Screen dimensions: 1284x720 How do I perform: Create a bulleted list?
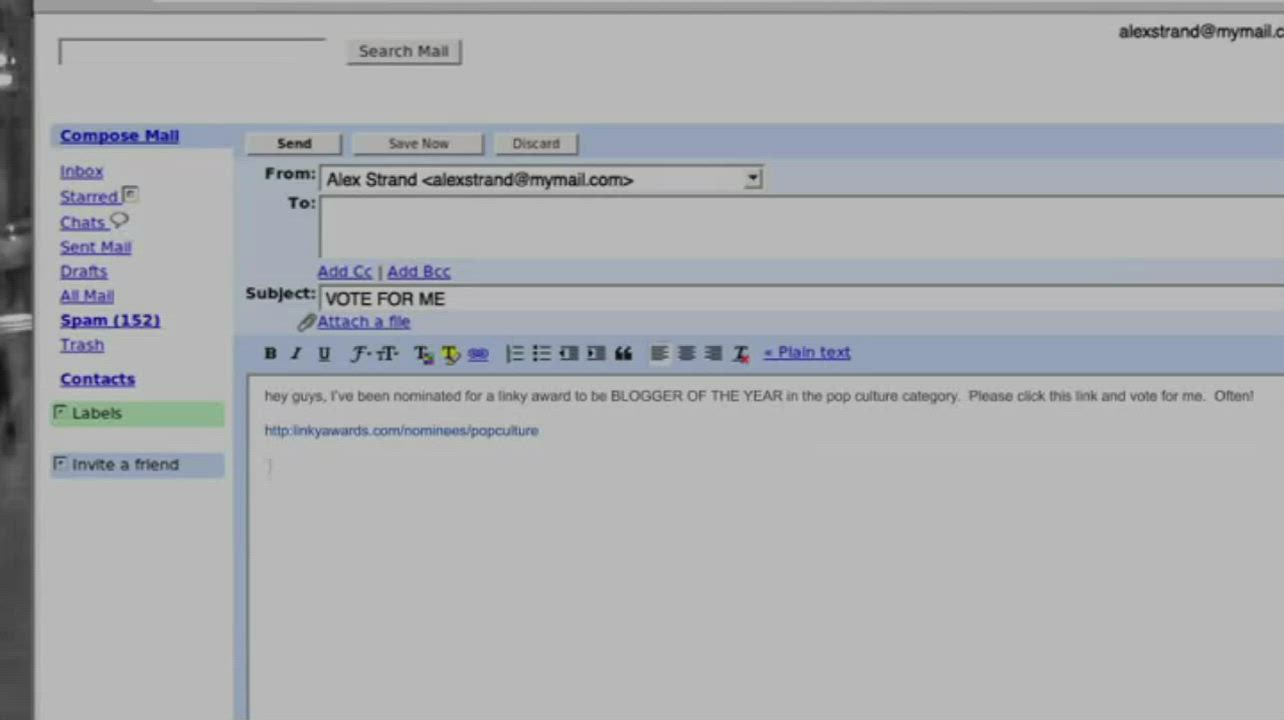(542, 353)
